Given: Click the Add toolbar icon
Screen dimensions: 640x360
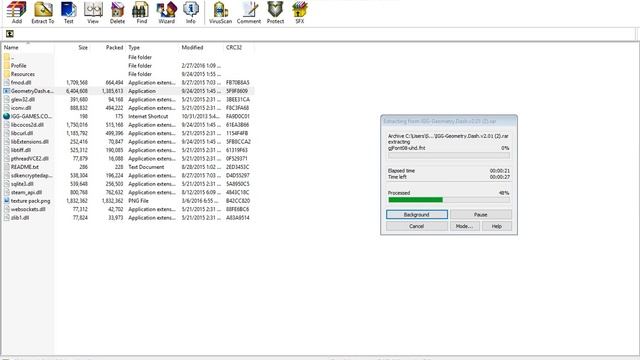Looking at the screenshot, I should 16,13.
